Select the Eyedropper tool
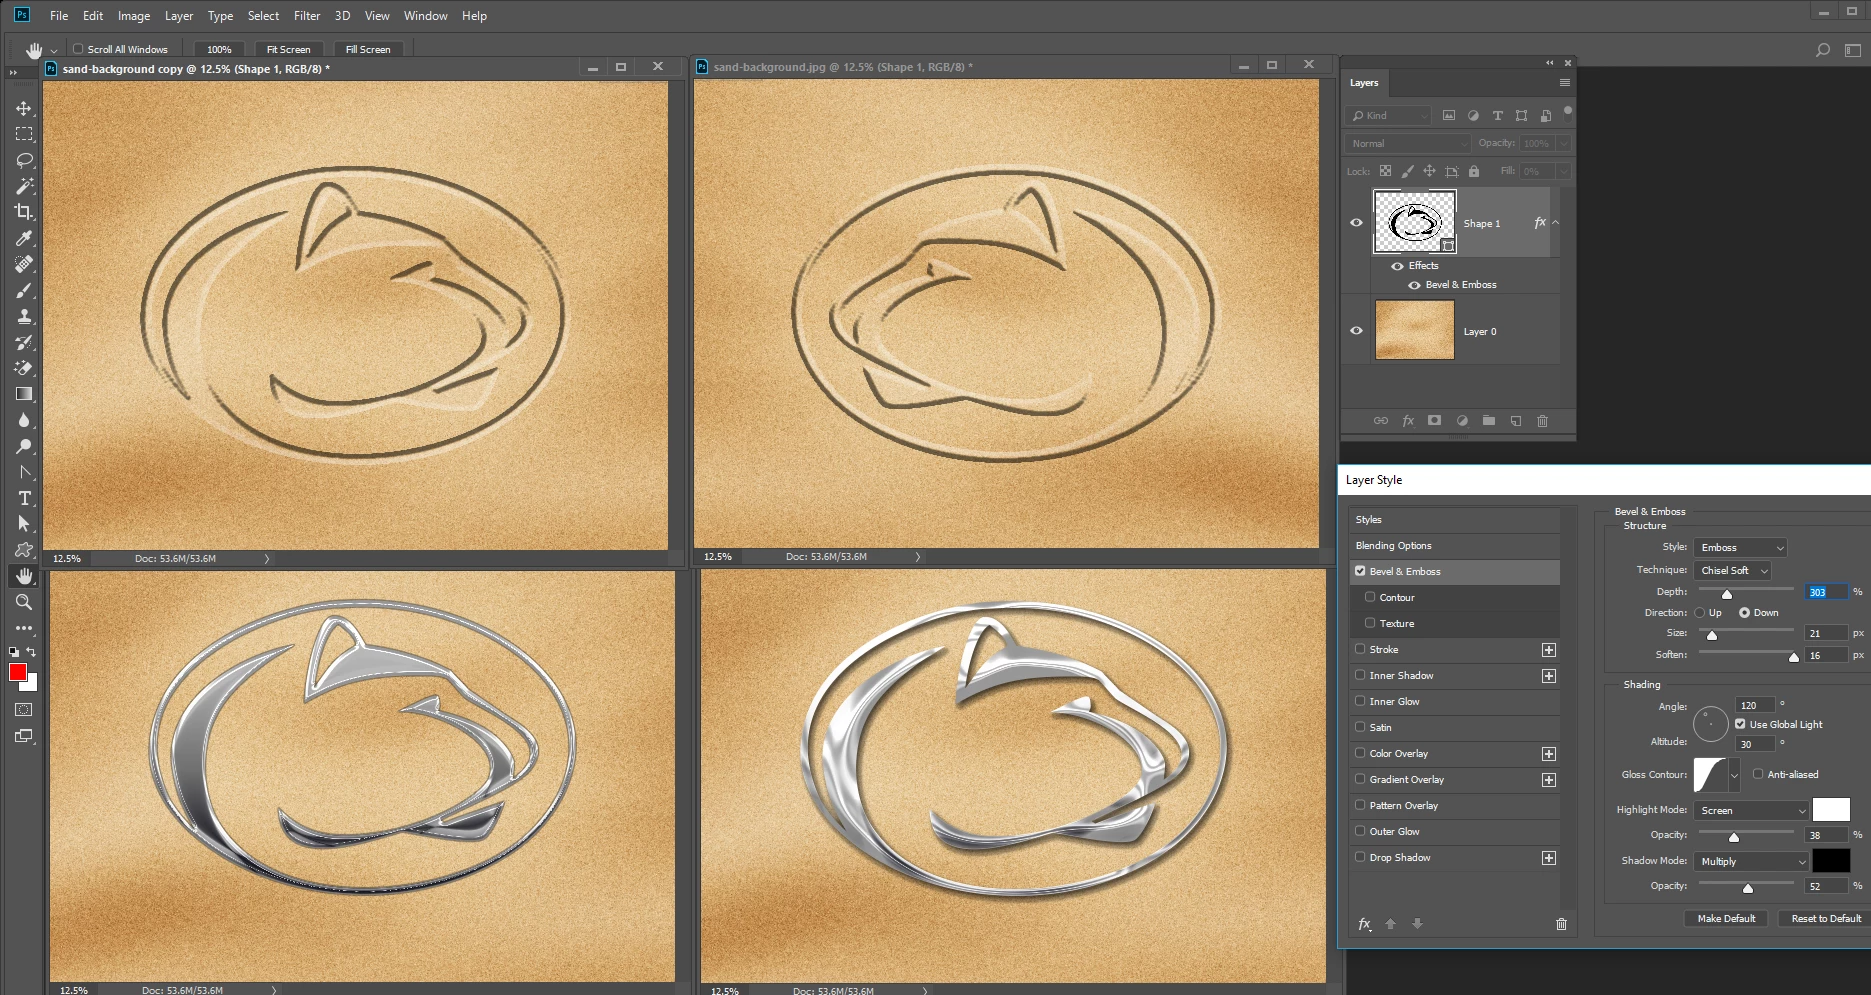1871x995 pixels. [24, 238]
